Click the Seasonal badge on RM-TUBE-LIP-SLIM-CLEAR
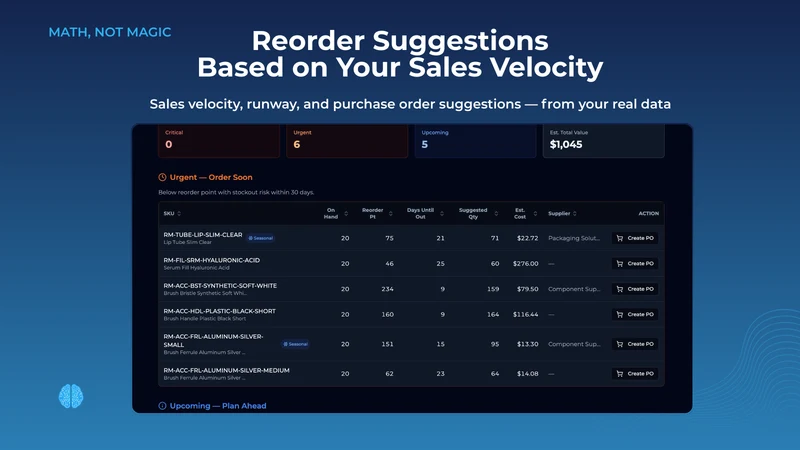Screen dimensions: 800x450 261,238
